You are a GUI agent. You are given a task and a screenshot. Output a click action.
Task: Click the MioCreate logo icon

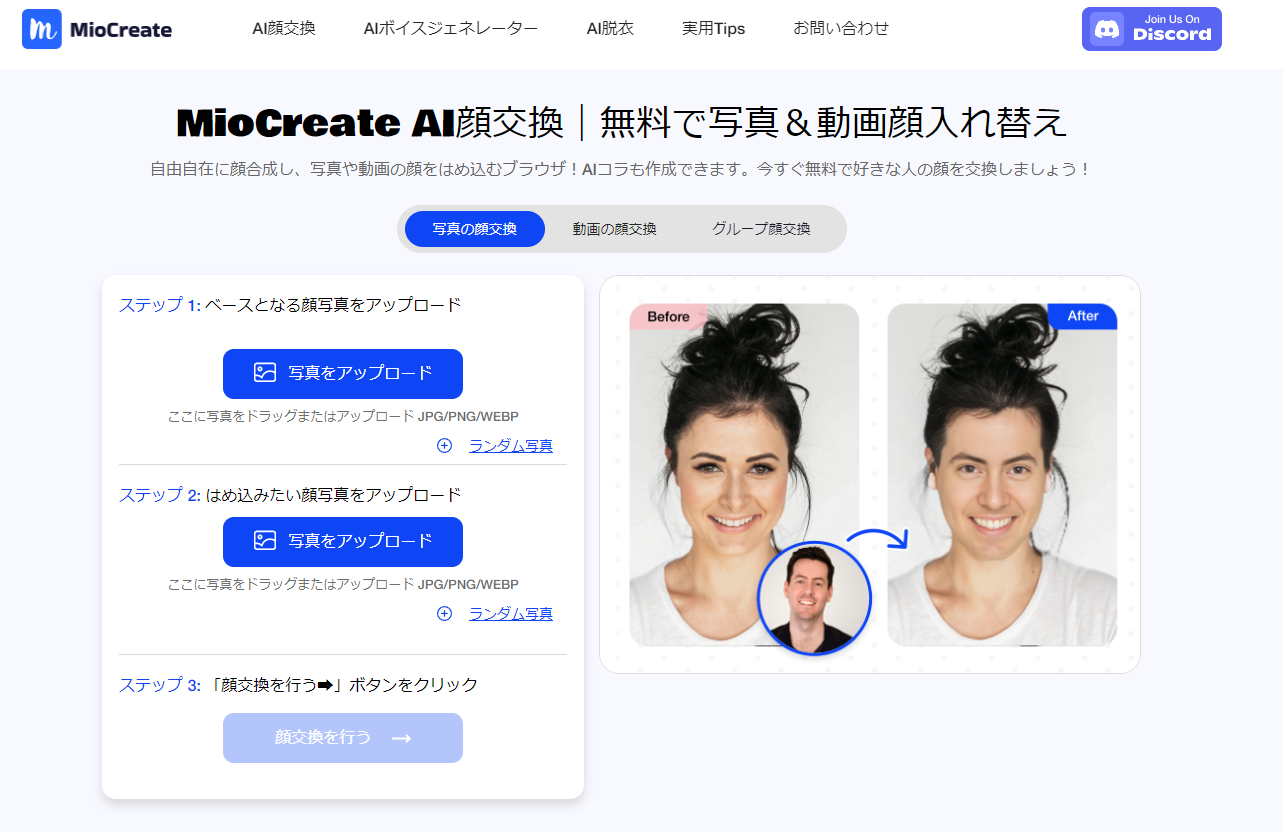click(x=42, y=29)
